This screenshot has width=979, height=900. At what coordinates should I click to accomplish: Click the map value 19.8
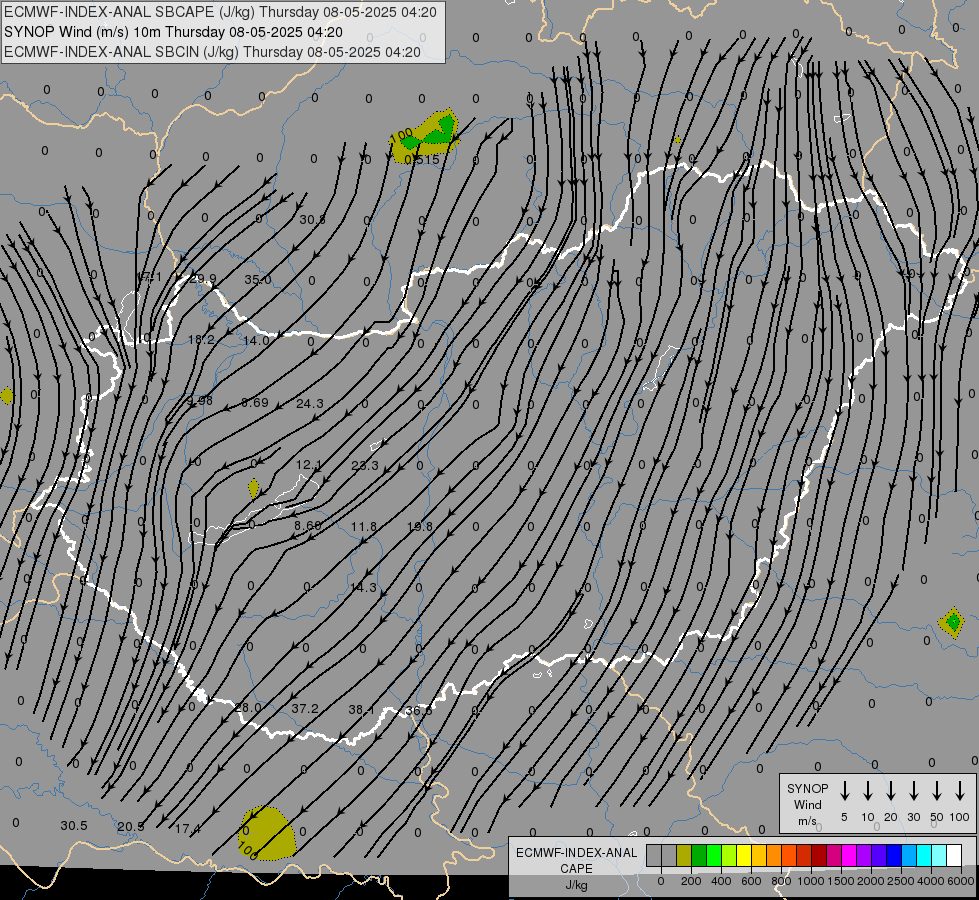[x=420, y=527]
